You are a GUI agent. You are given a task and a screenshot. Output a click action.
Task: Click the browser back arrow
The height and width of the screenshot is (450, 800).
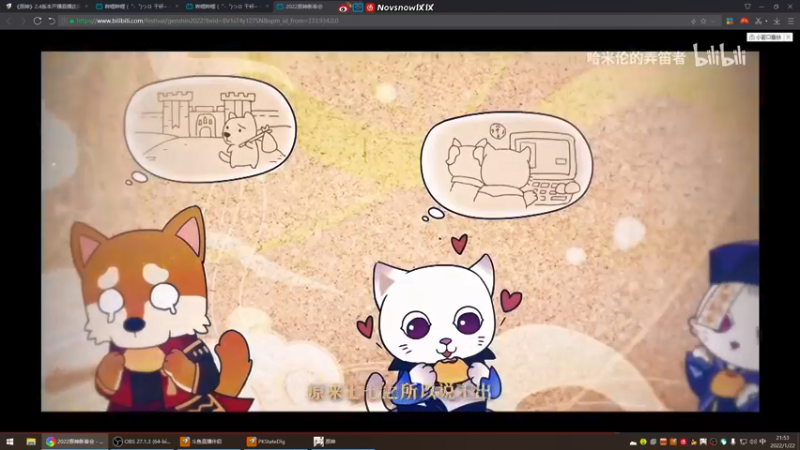pos(9,21)
